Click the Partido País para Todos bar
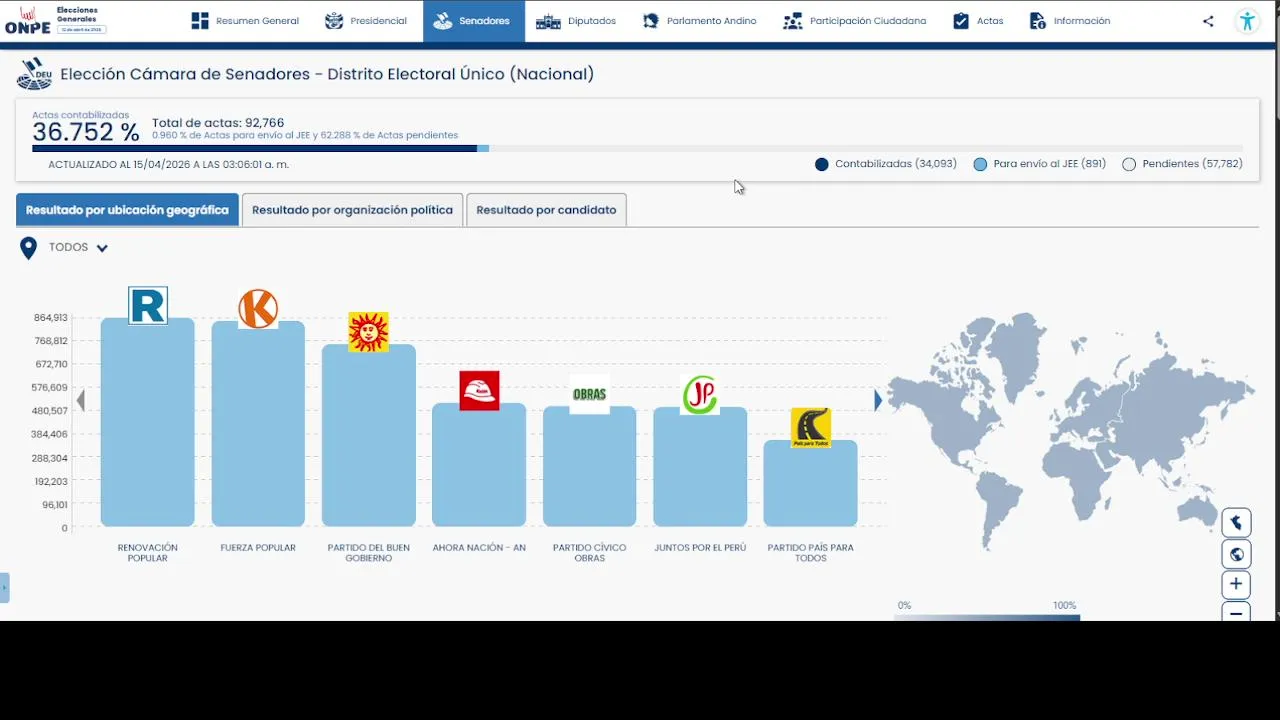The height and width of the screenshot is (720, 1280). click(811, 483)
